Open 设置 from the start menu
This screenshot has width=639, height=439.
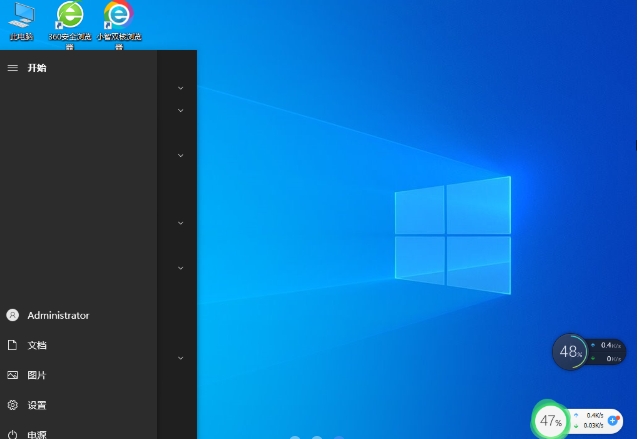(x=37, y=405)
